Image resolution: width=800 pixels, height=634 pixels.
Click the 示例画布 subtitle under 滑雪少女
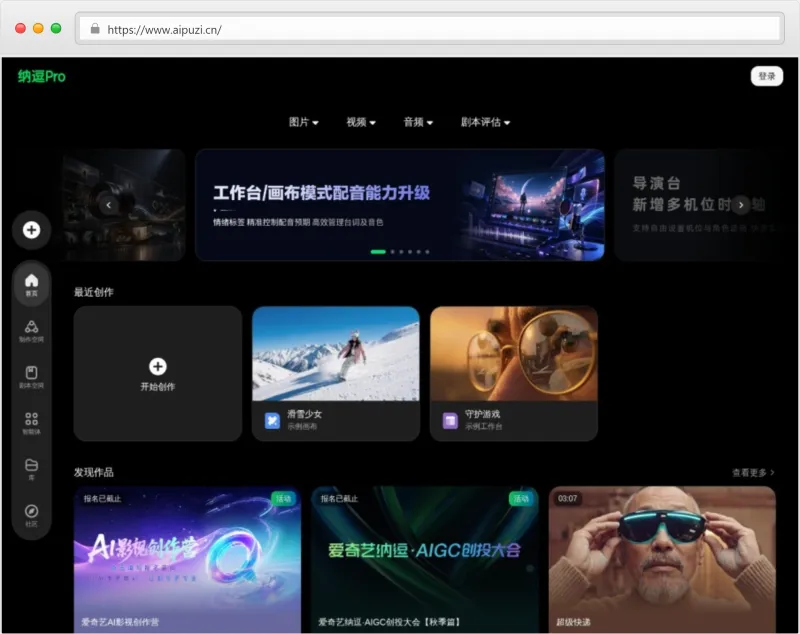coord(302,426)
